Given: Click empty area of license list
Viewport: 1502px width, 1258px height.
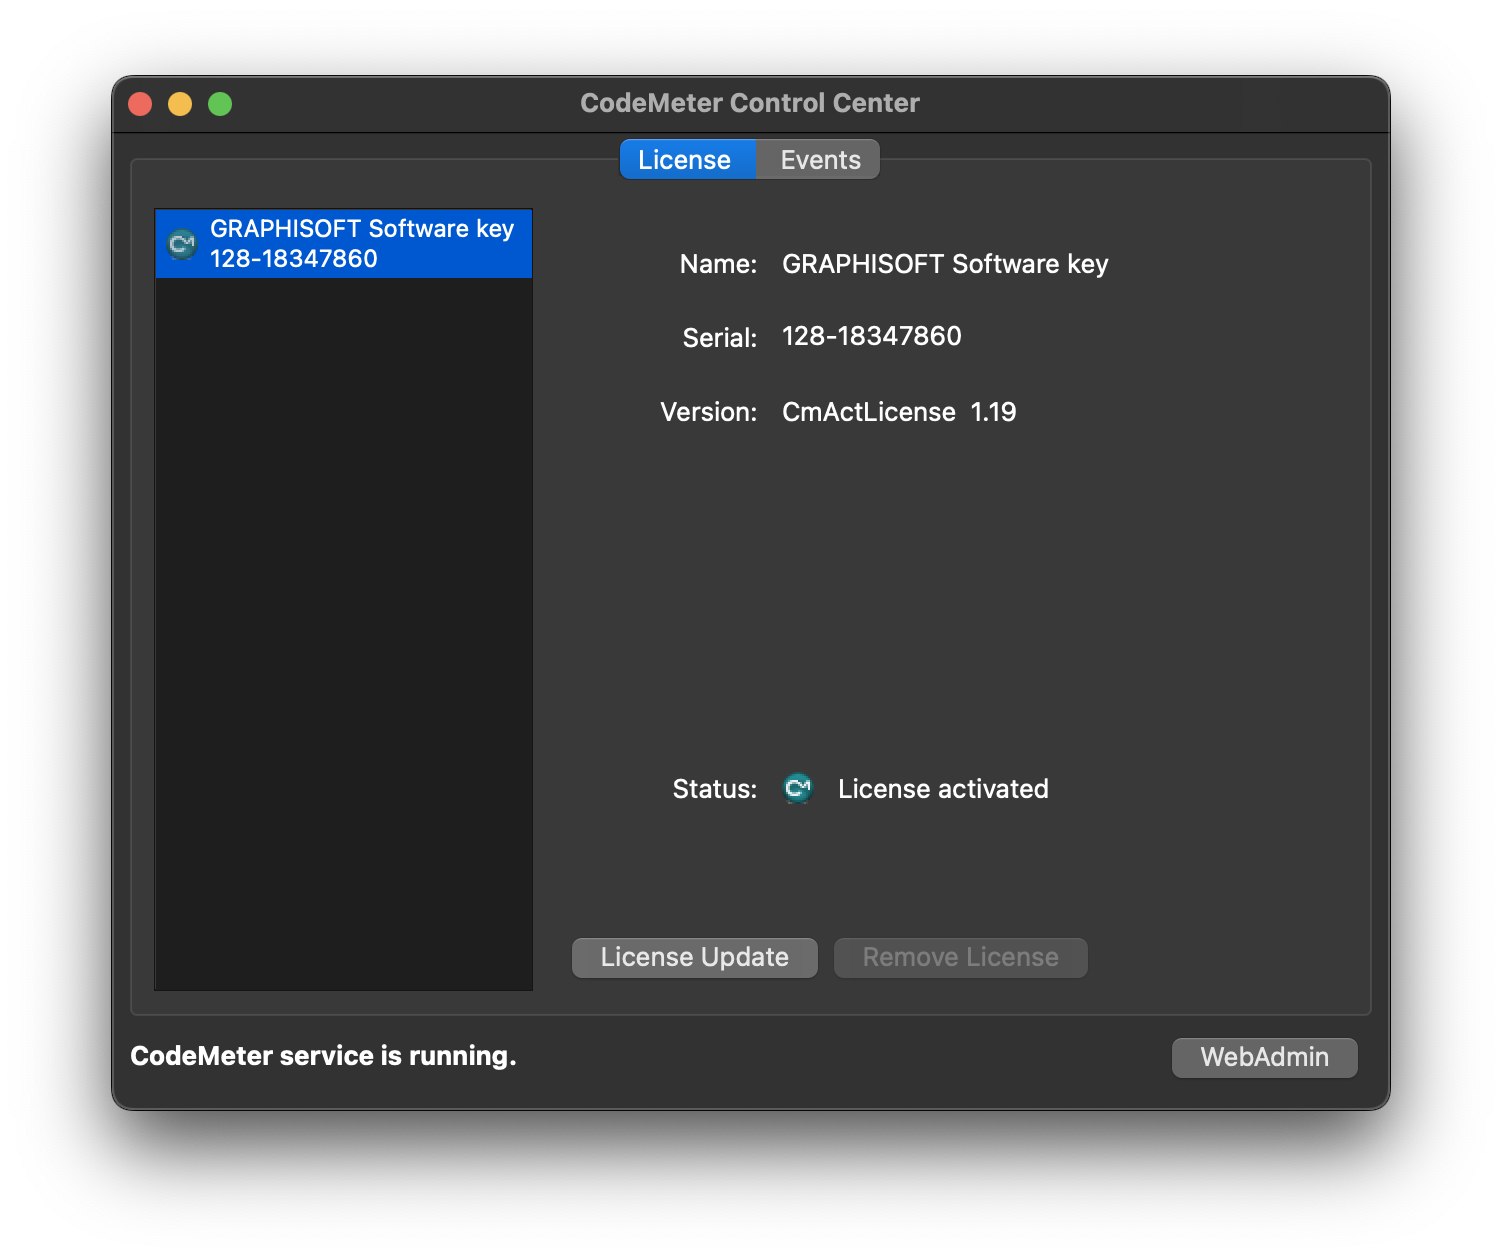Looking at the screenshot, I should (343, 630).
